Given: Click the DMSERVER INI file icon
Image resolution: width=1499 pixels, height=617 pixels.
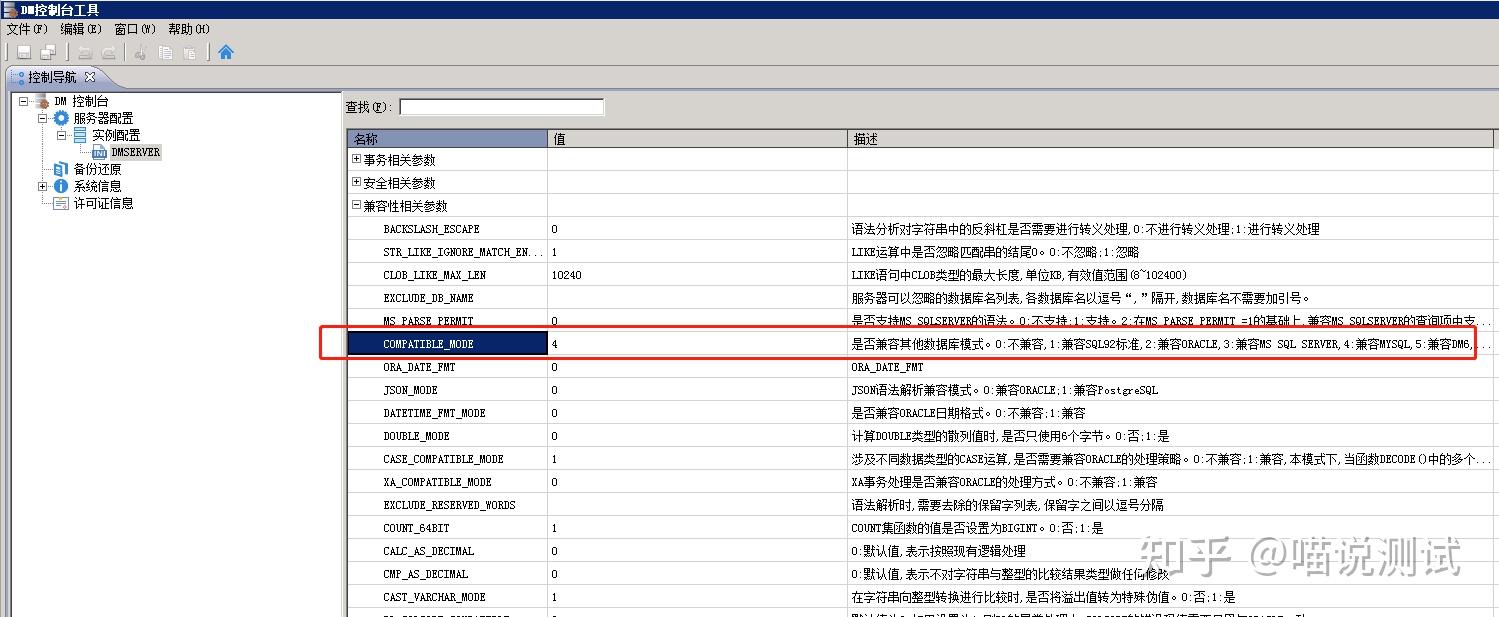Looking at the screenshot, I should 100,152.
